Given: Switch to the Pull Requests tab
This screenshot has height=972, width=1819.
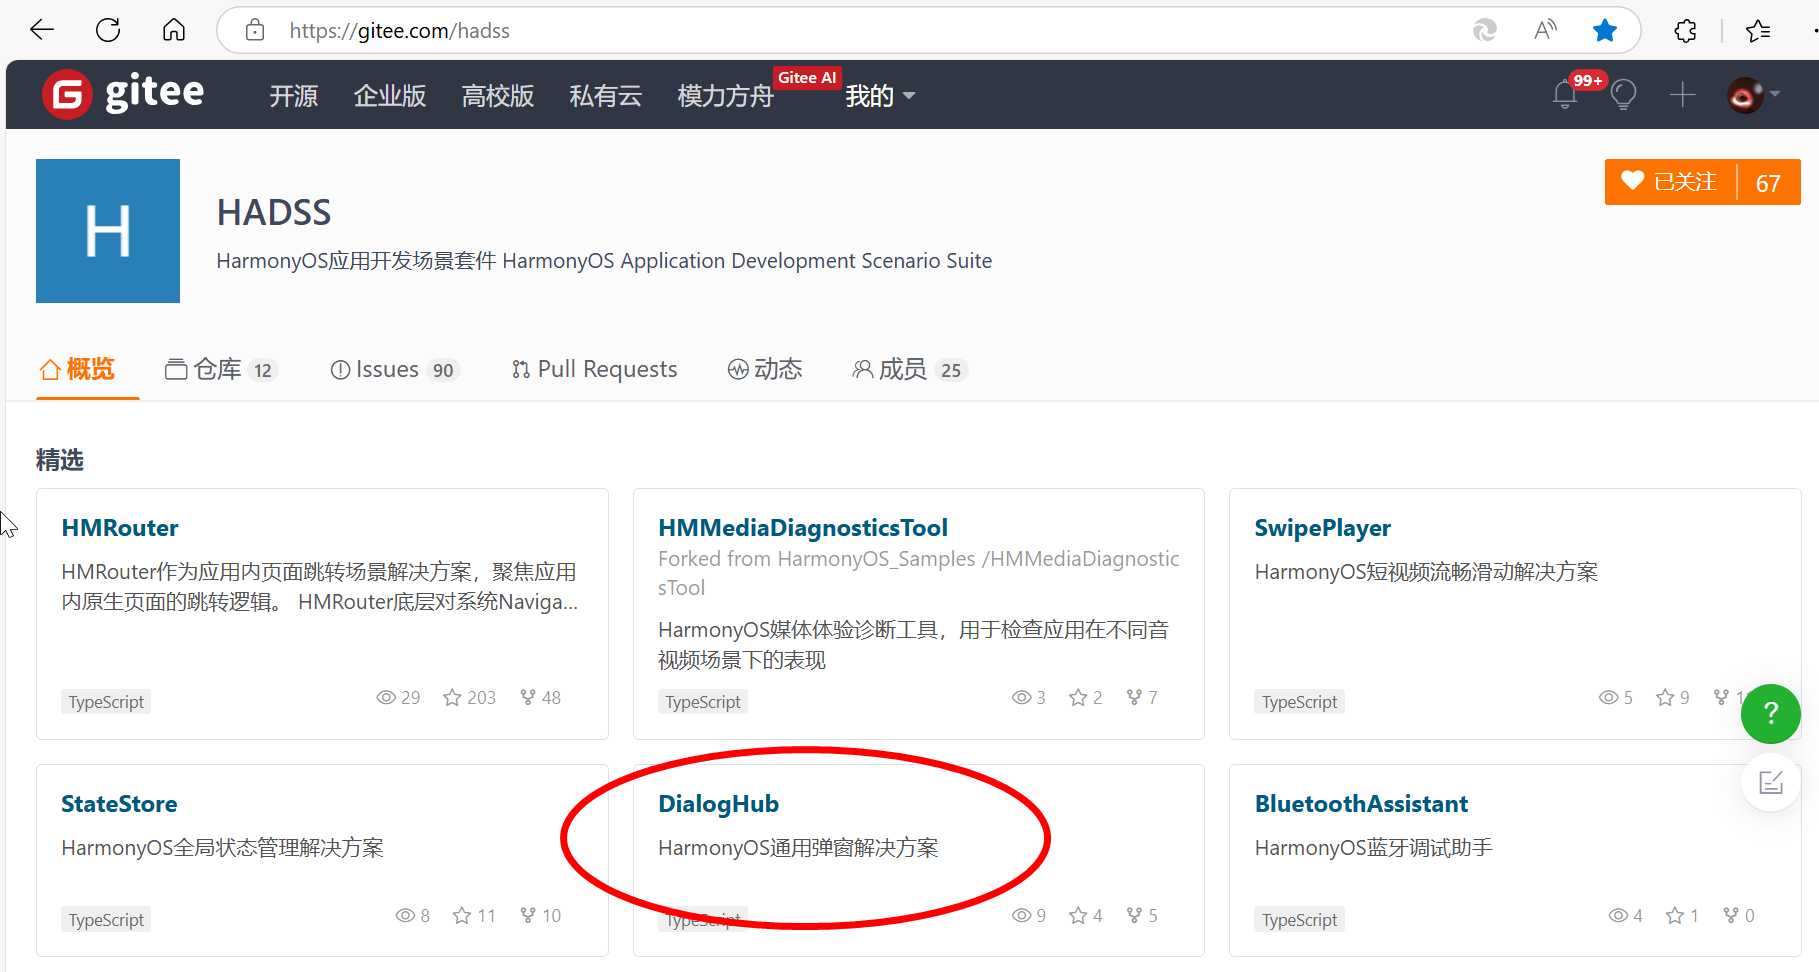Looking at the screenshot, I should click(594, 370).
